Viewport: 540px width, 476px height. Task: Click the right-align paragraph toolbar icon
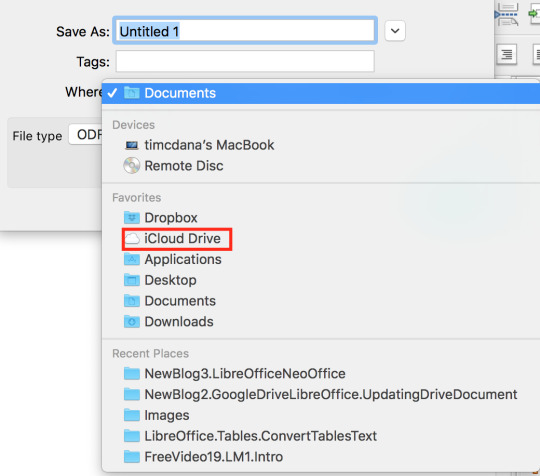[x=506, y=54]
